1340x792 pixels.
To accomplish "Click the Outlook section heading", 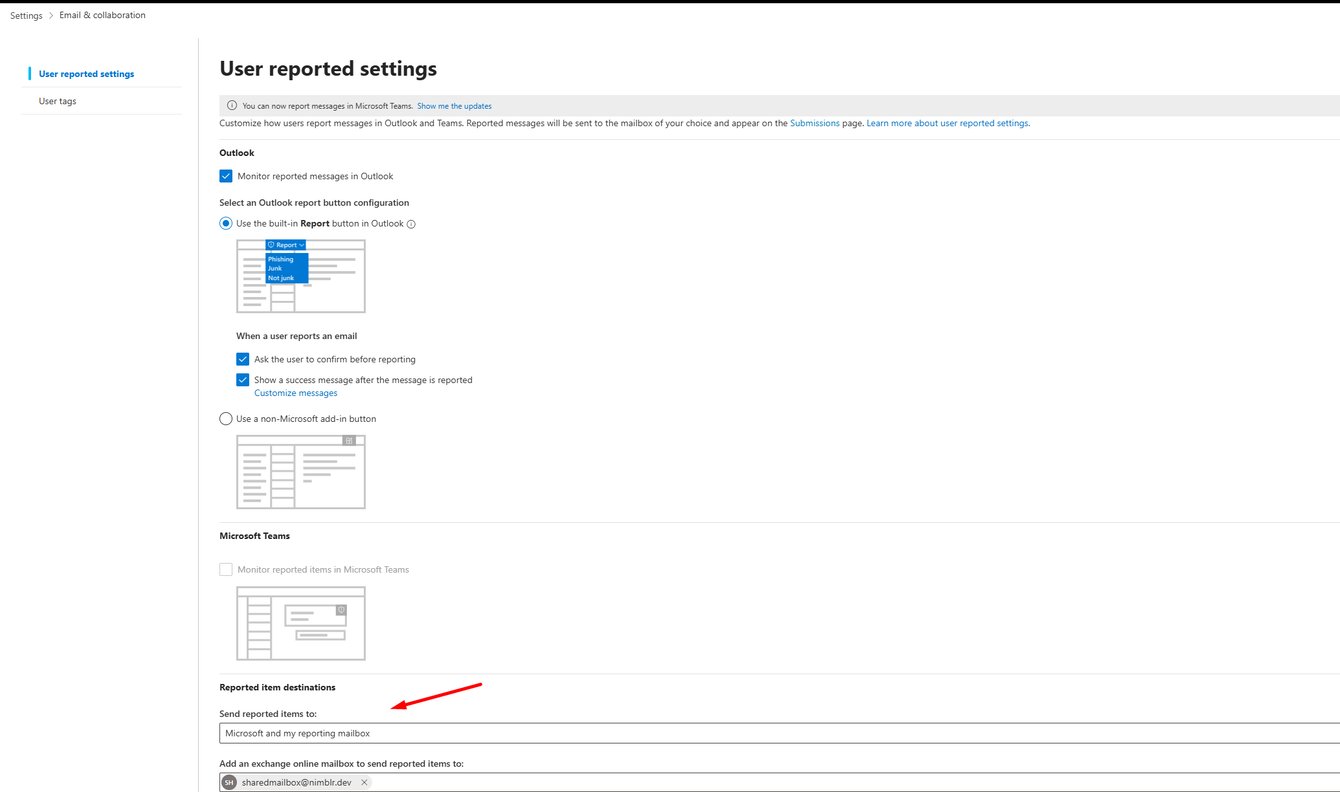I will (x=237, y=153).
